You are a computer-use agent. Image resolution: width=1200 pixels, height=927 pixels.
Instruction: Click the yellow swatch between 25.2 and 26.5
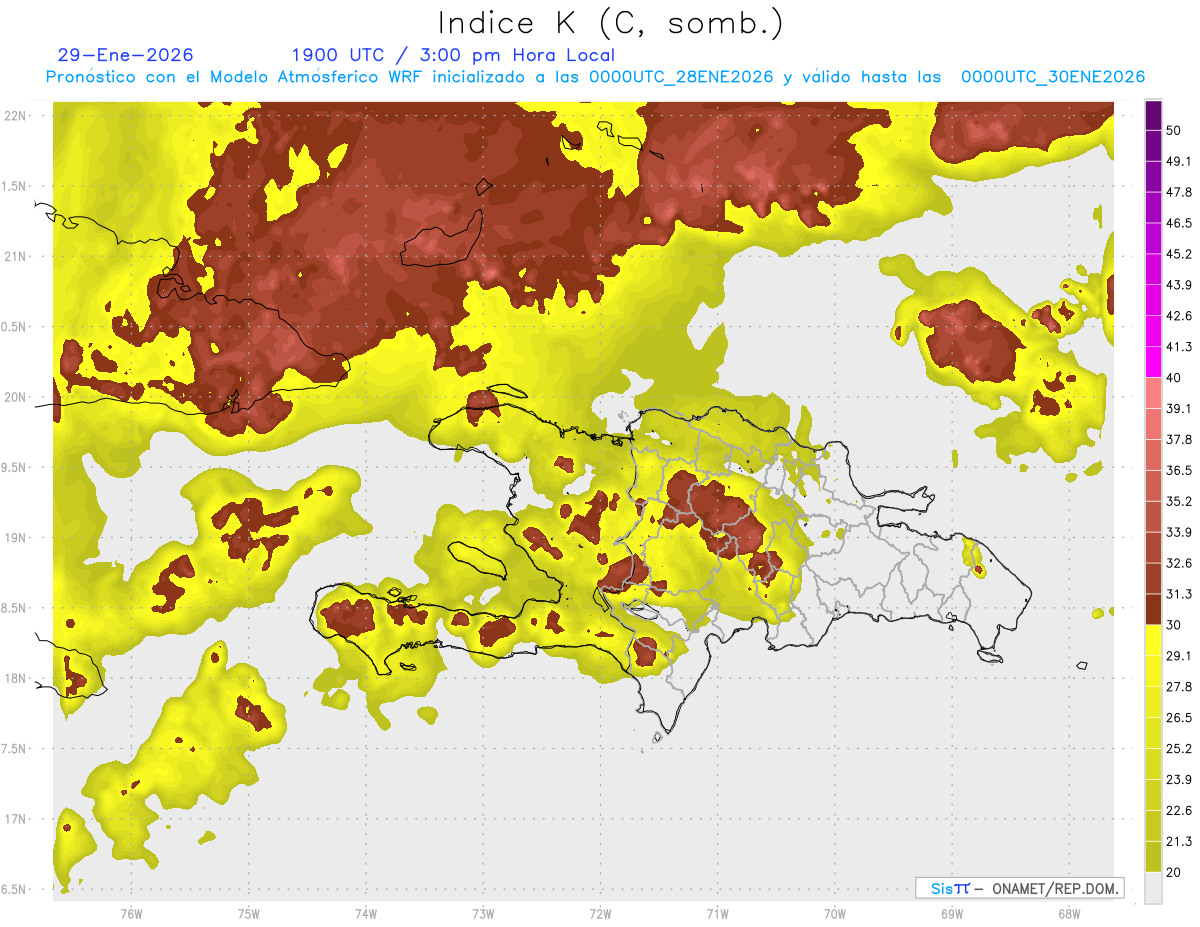pos(1153,733)
